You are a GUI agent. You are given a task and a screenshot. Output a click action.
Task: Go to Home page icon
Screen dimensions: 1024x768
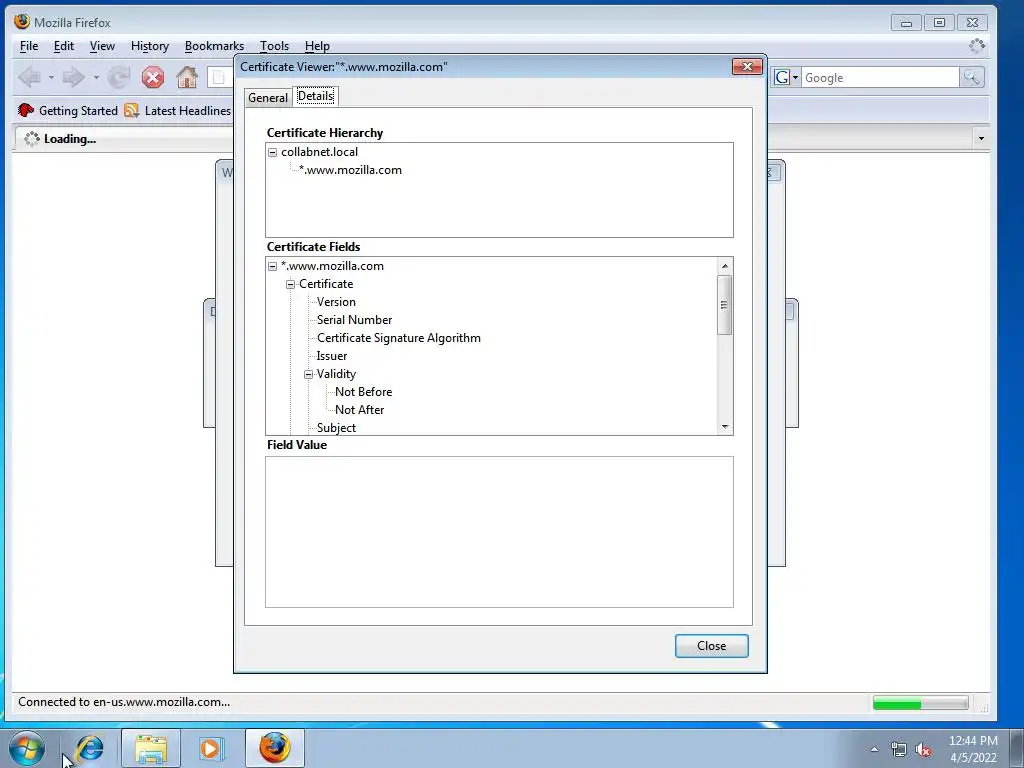[187, 78]
